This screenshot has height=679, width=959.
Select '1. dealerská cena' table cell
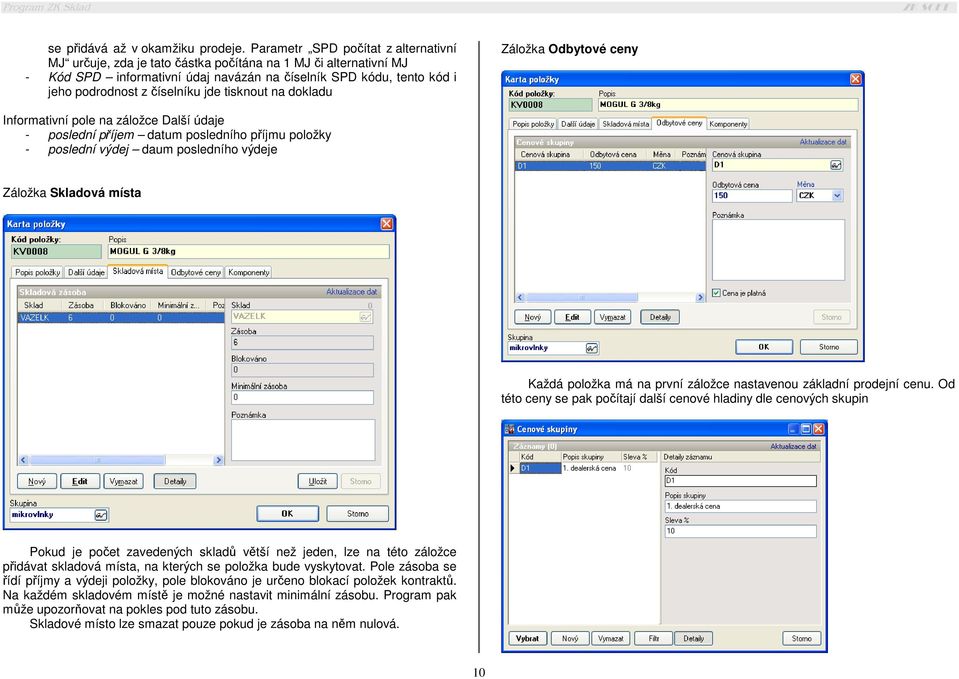point(590,469)
